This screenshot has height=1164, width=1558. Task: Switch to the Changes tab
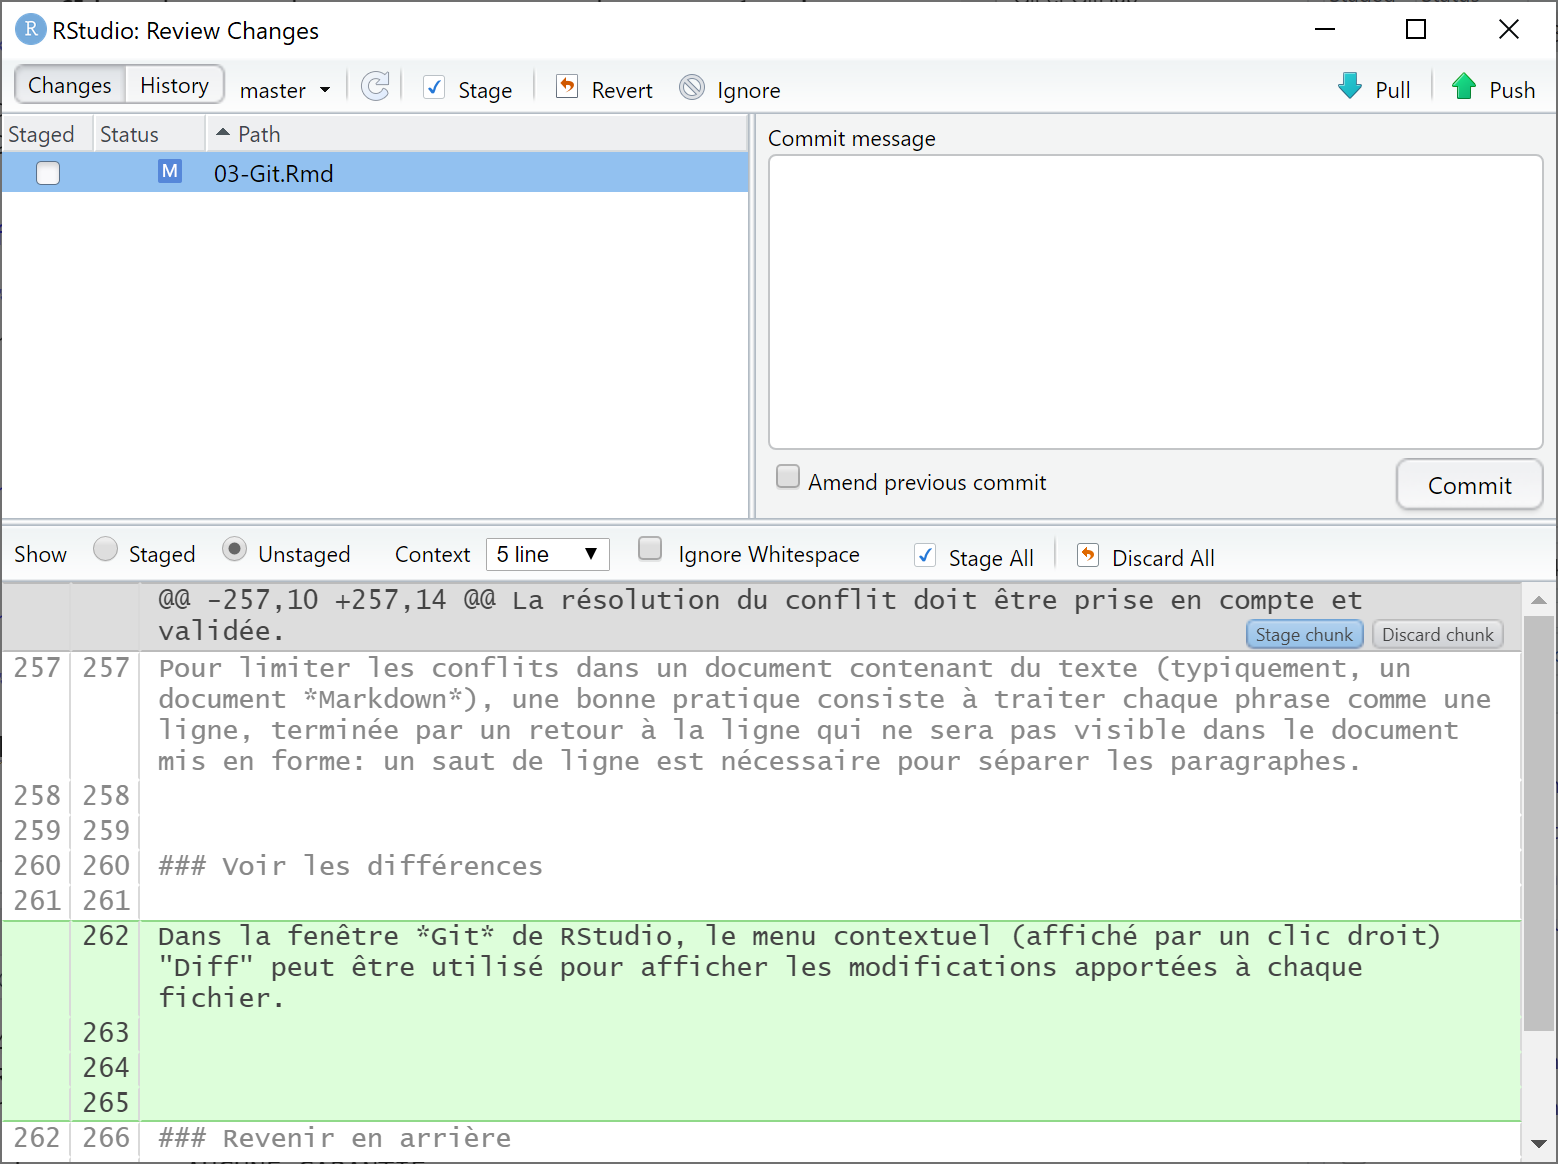(70, 85)
